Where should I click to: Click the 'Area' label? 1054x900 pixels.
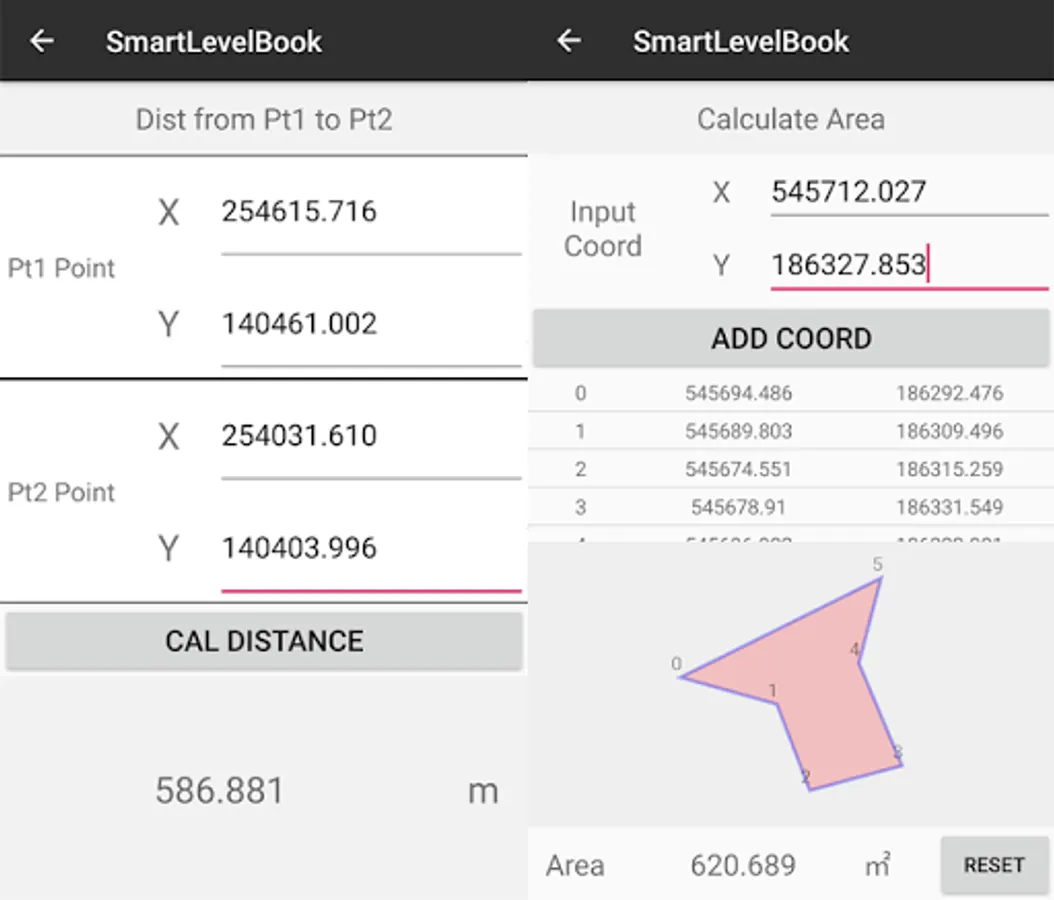point(575,865)
